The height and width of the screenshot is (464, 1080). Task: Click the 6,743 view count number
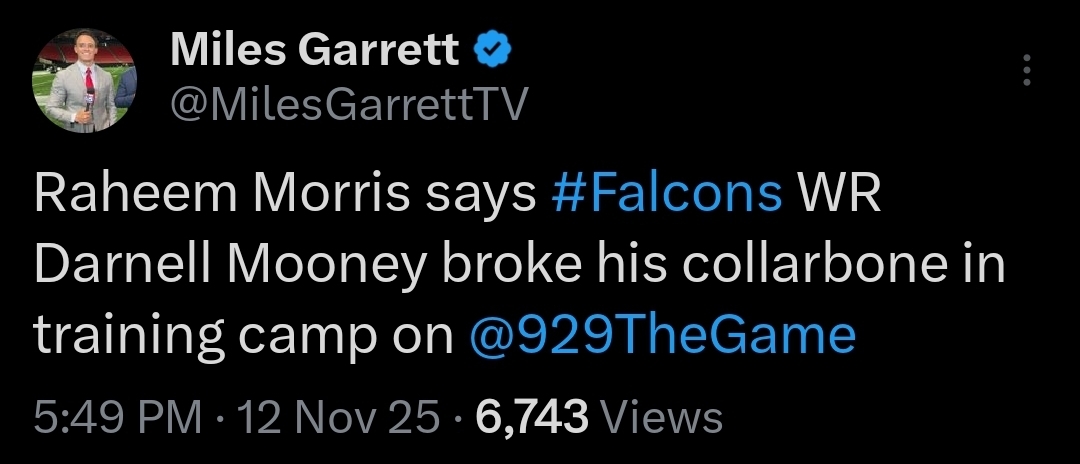coord(532,417)
